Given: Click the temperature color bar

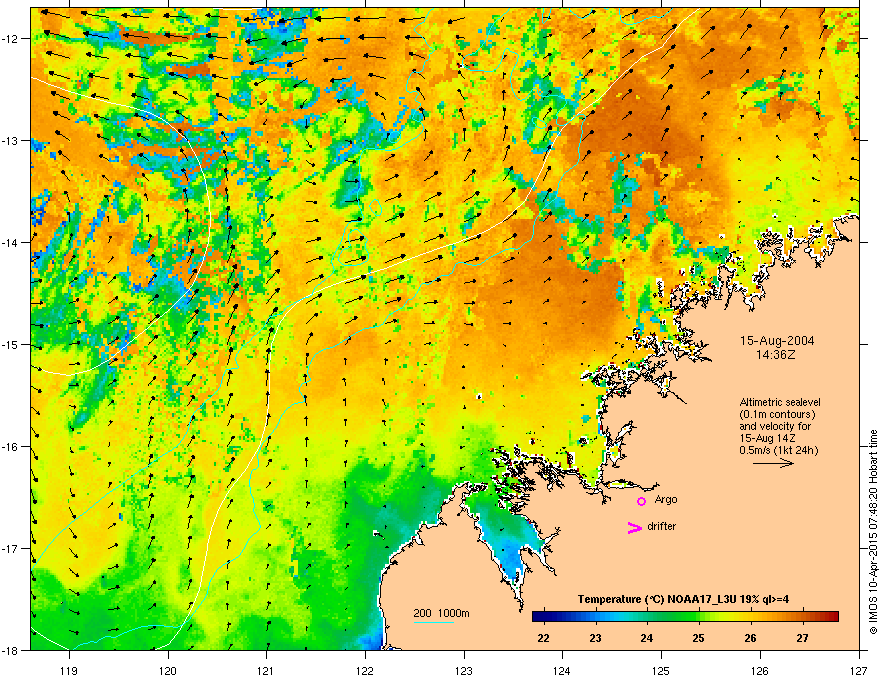Looking at the screenshot, I should point(685,616).
